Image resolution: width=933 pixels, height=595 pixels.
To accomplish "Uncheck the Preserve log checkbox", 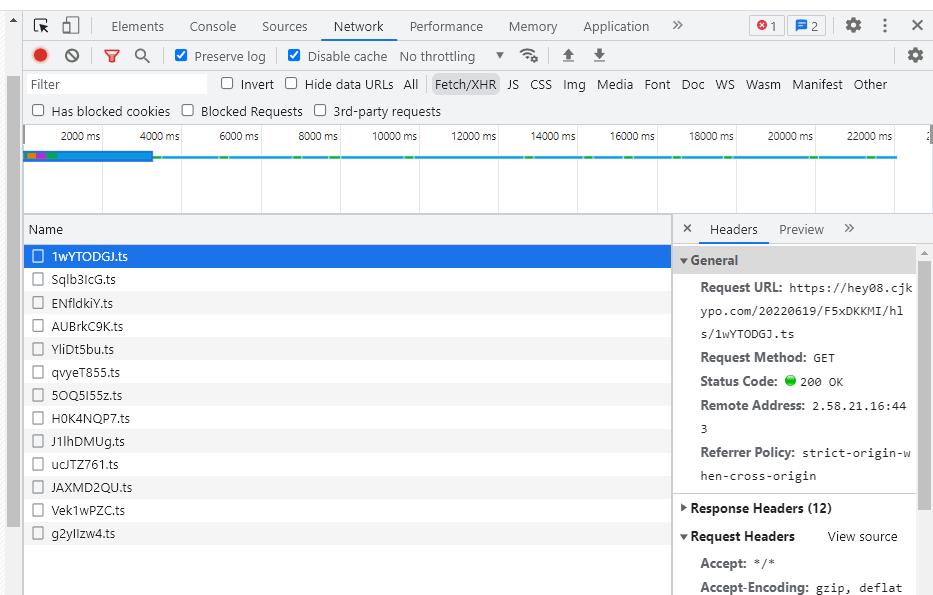I will pyautogui.click(x=181, y=56).
